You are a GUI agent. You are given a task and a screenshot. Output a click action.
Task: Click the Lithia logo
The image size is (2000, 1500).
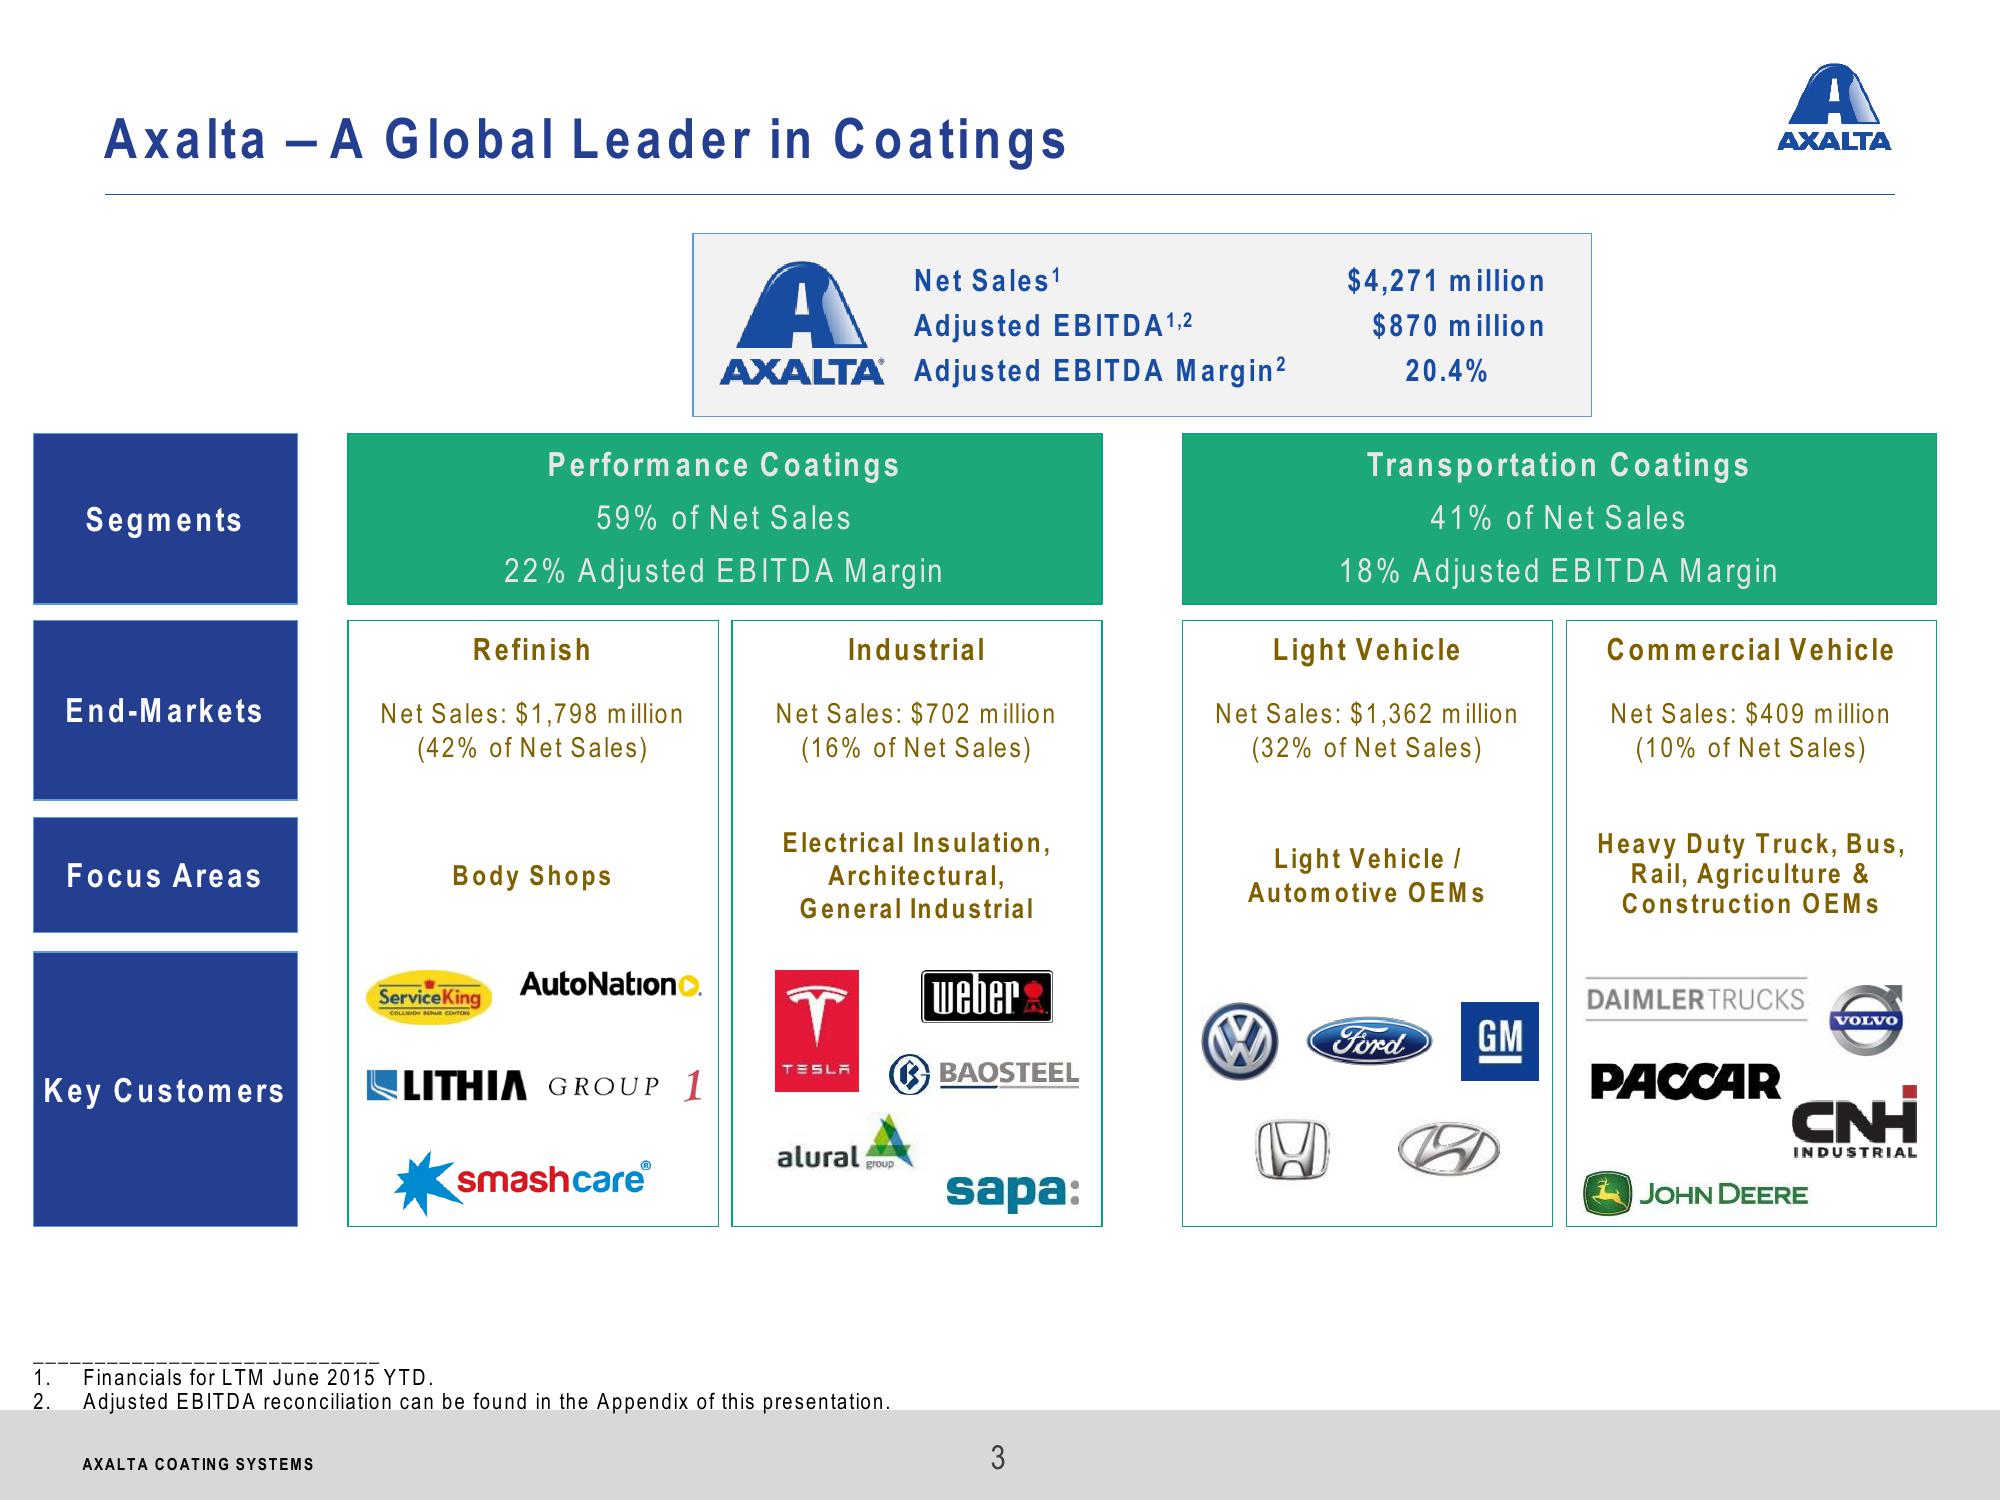coord(446,1086)
